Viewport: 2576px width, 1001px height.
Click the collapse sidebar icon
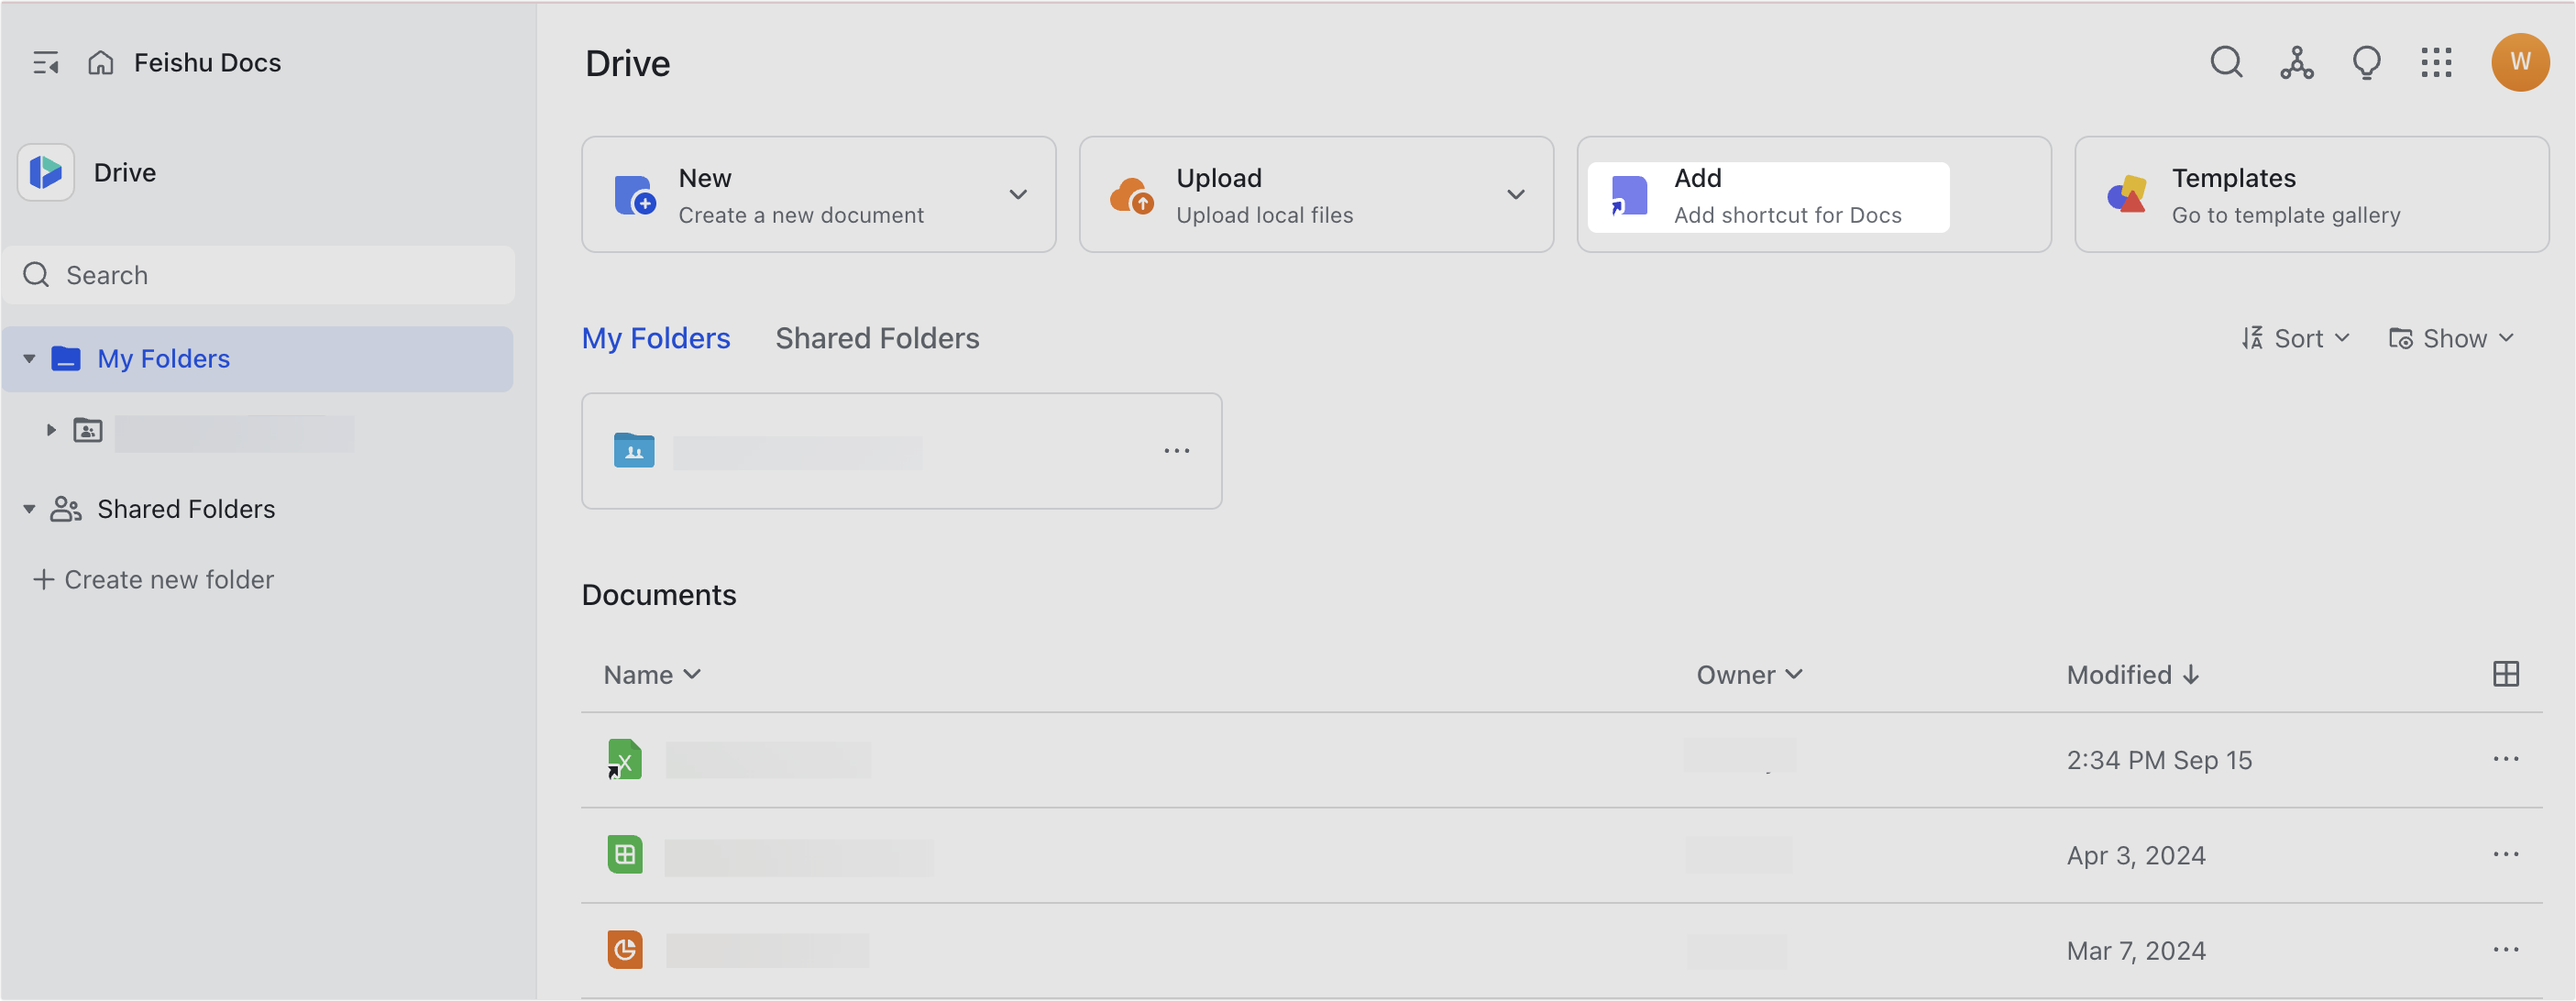pos(45,62)
